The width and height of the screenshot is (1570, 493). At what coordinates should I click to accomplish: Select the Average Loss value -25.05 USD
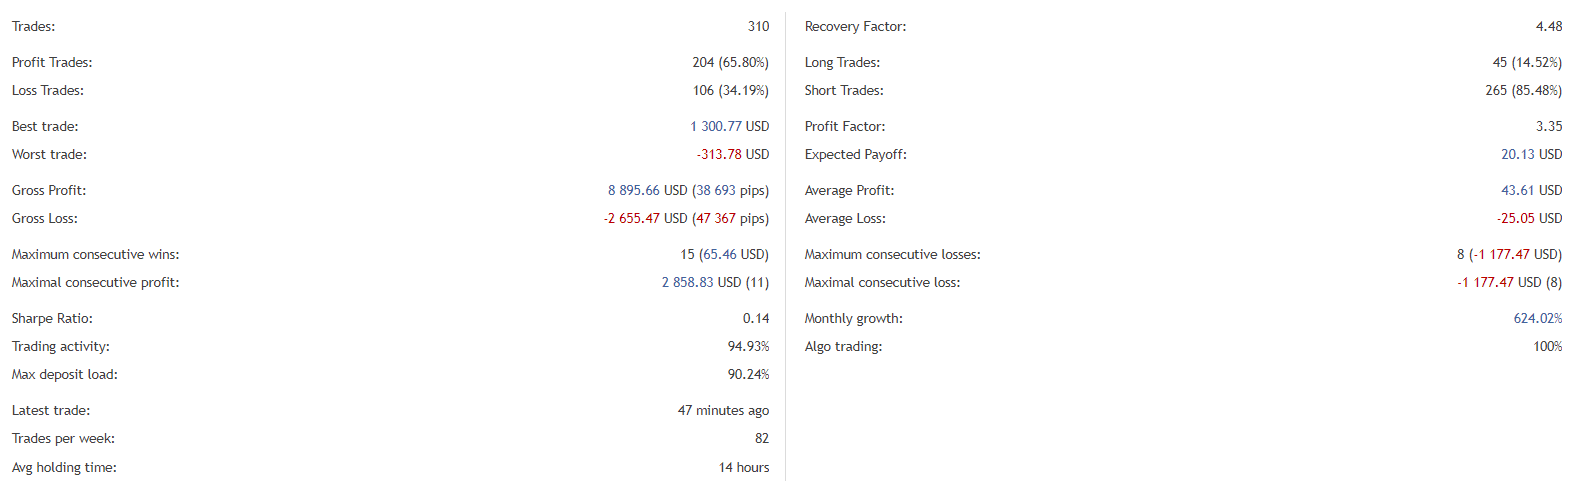(1529, 219)
